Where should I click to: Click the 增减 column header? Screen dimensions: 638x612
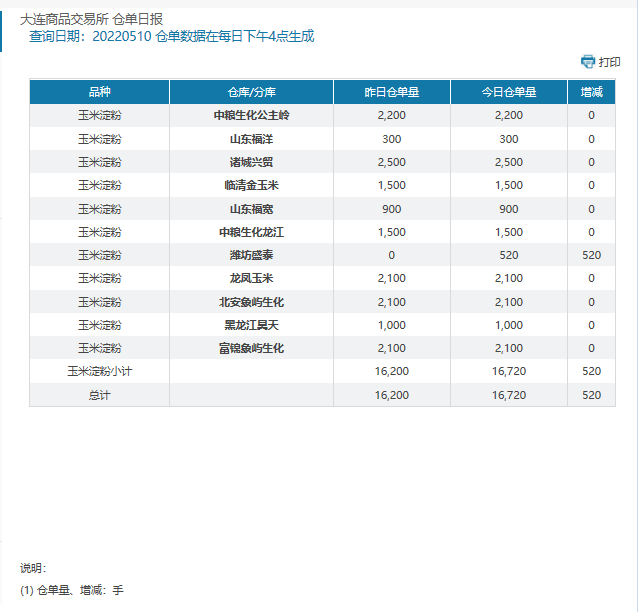(591, 92)
